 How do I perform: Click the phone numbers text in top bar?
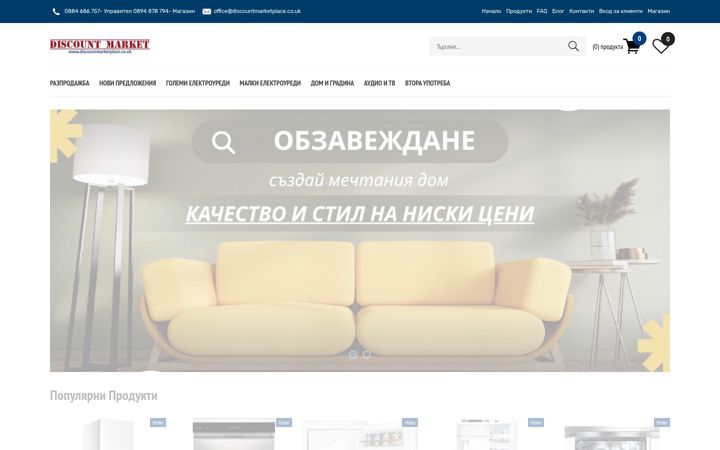(129, 11)
